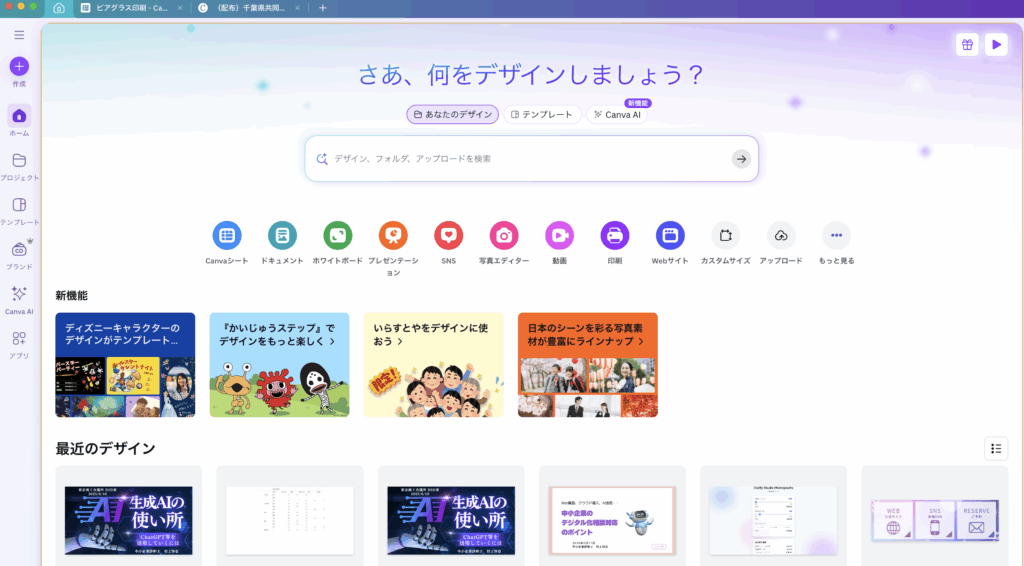Image resolution: width=1024 pixels, height=566 pixels.
Task: Open the hamburger menu in sidebar
Action: coord(19,35)
